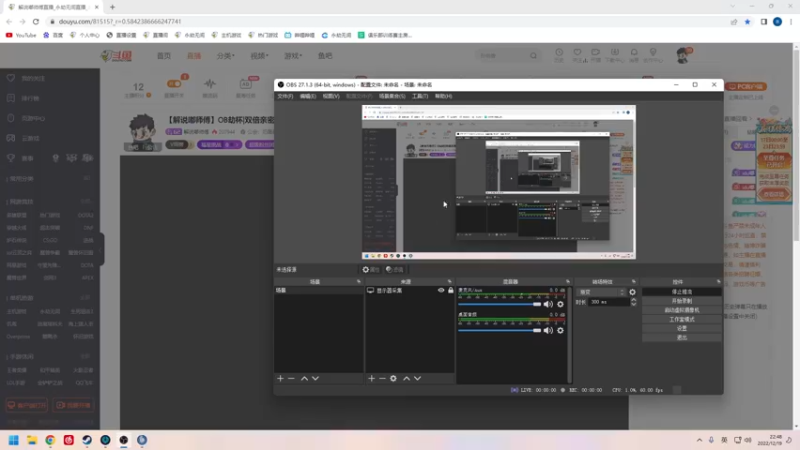The height and width of the screenshot is (450, 800).
Task: Open source properties gear in the Sources panel toolbar
Action: [393, 379]
